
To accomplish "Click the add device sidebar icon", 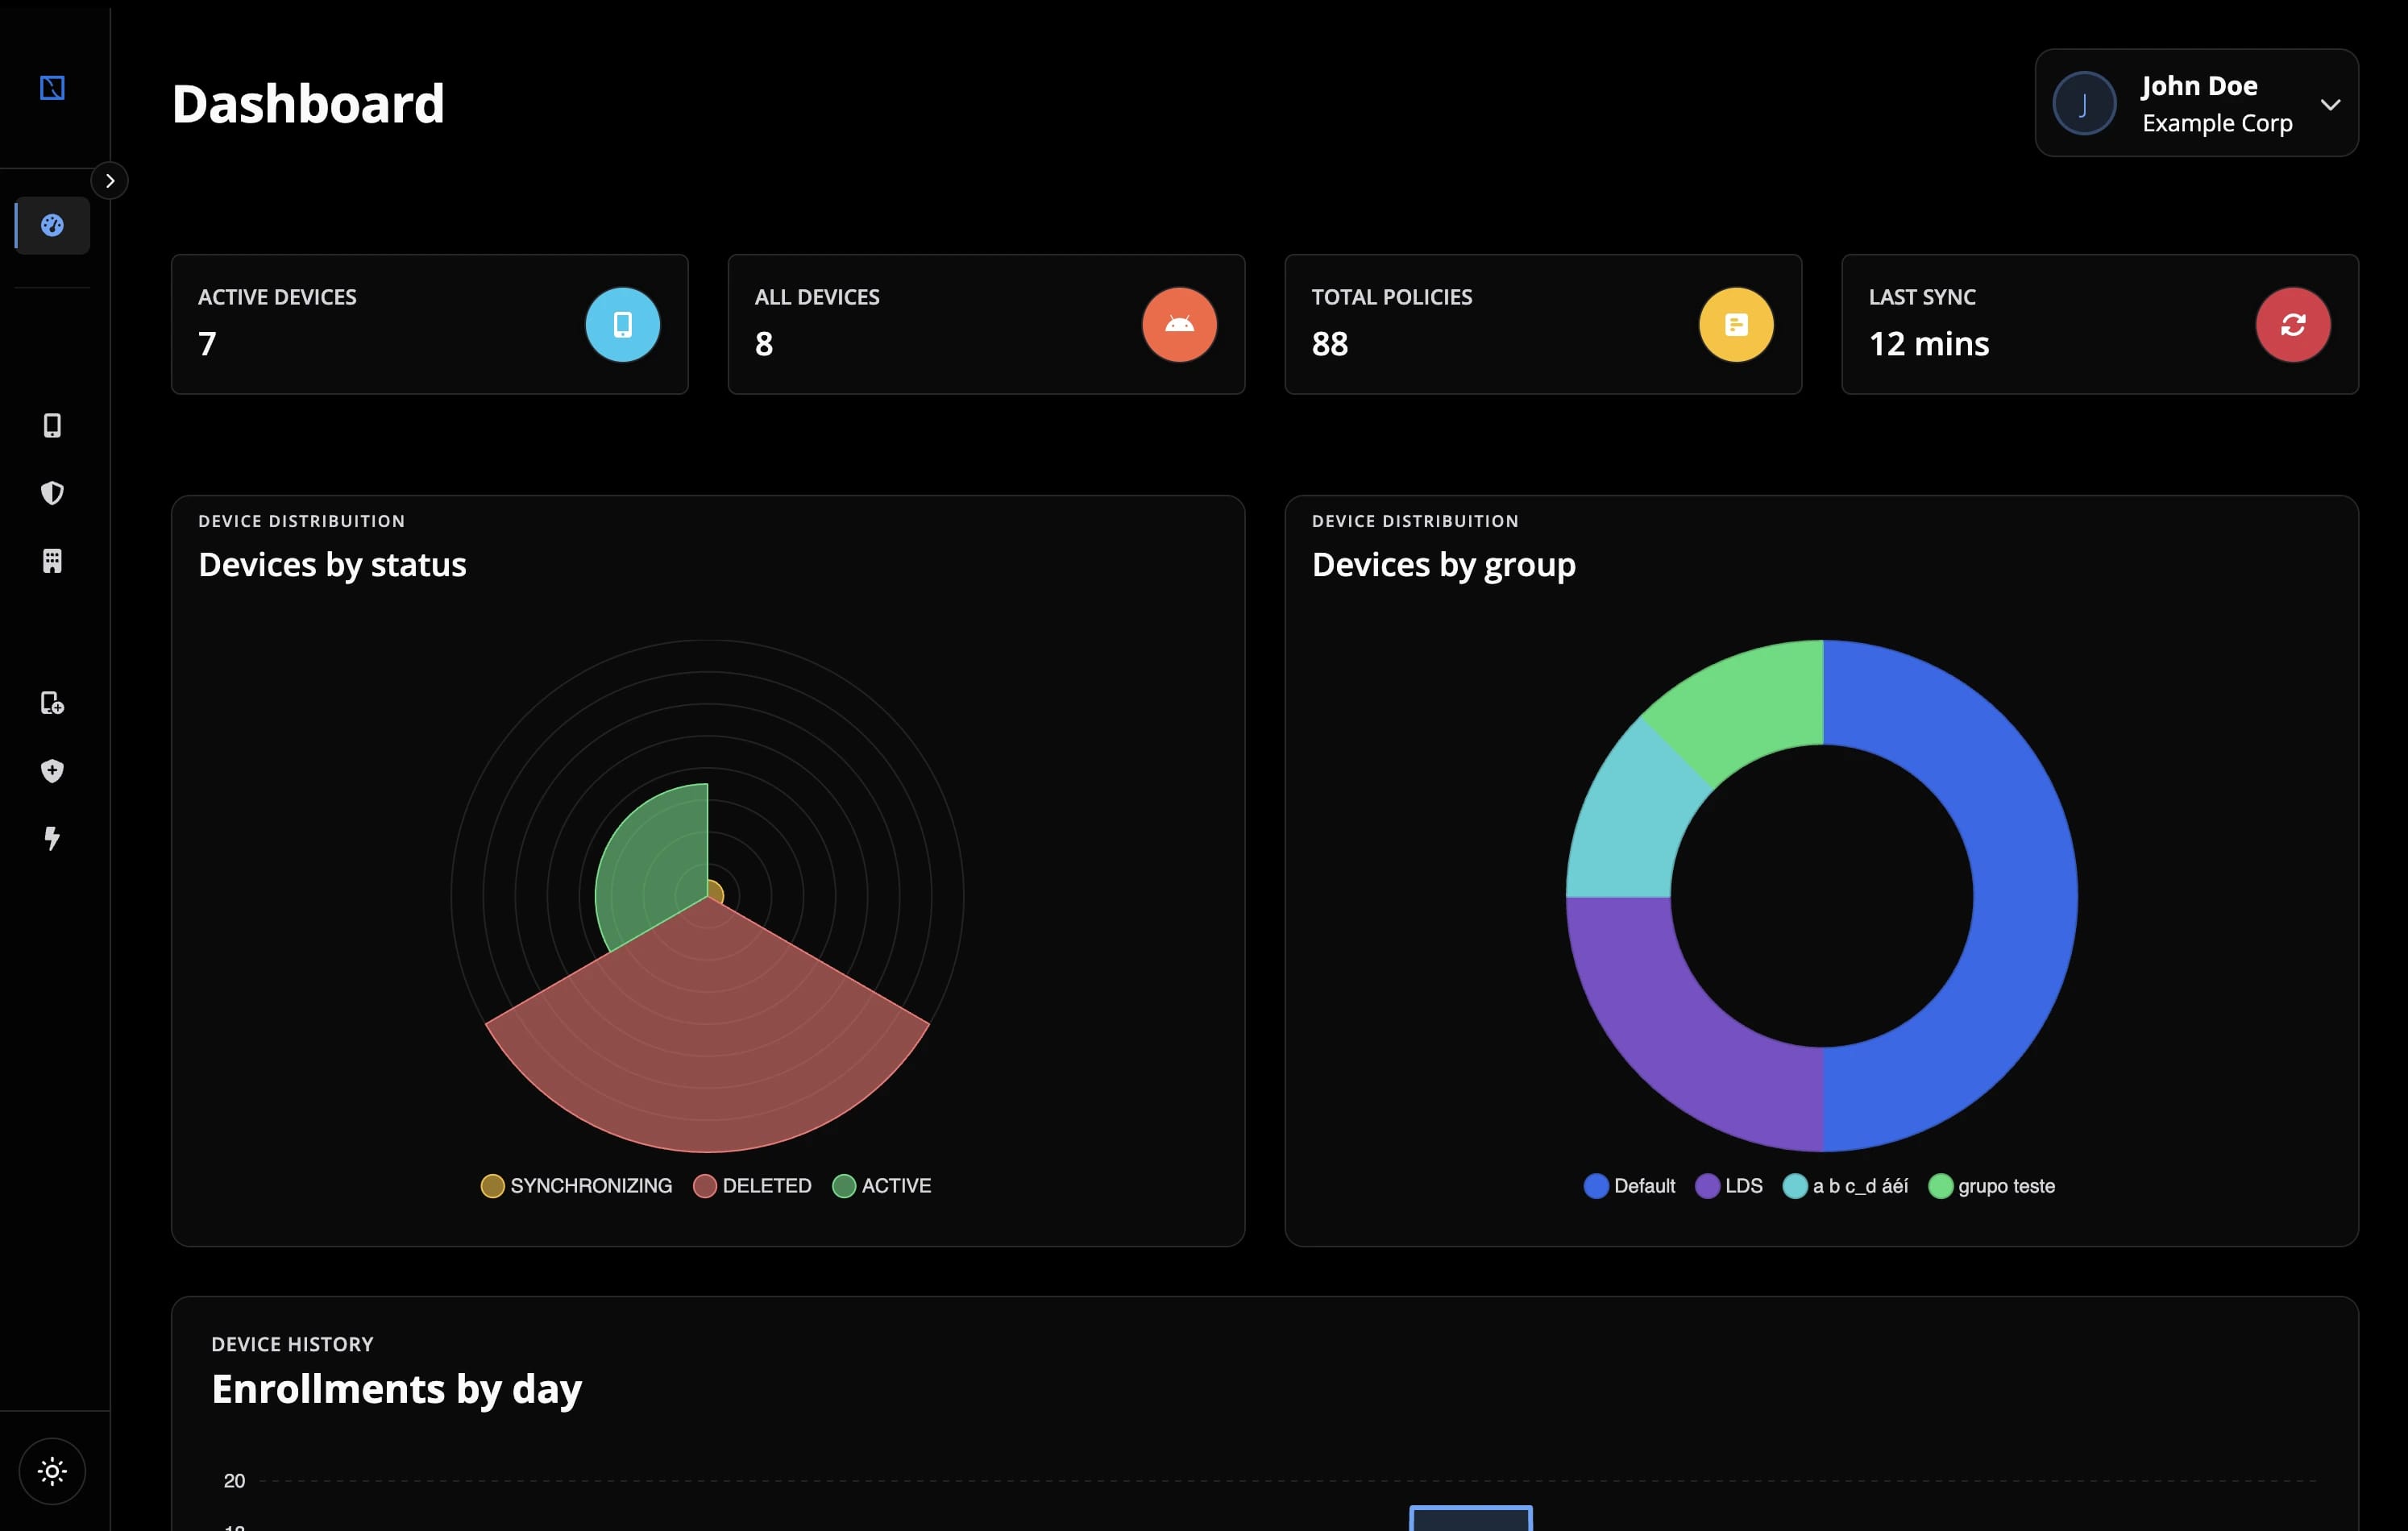I will point(52,703).
